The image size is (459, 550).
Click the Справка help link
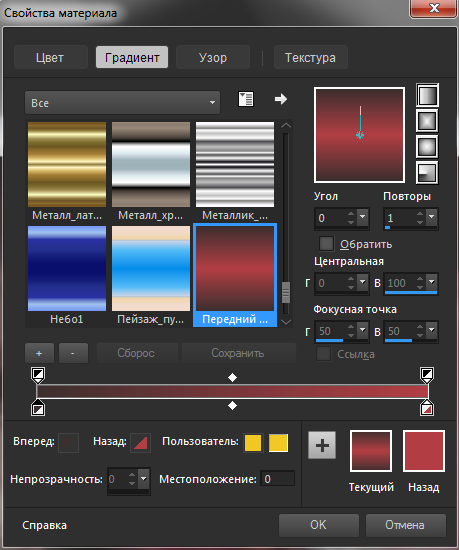tap(45, 525)
